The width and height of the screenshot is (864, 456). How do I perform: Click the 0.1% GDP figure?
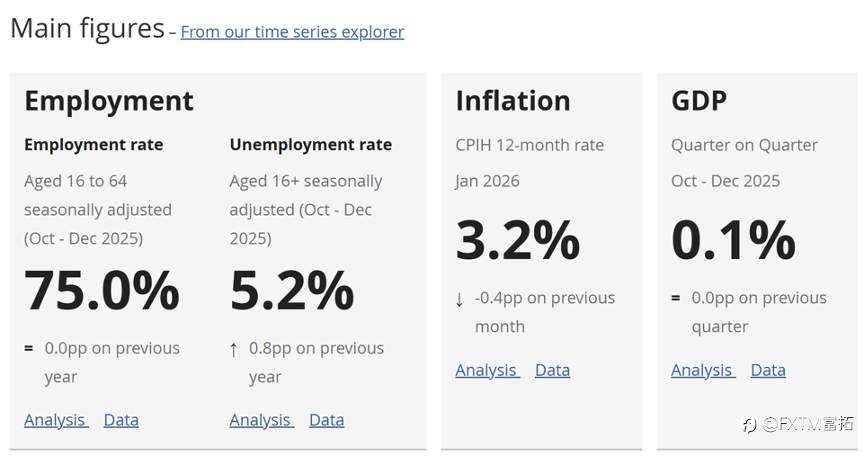pyautogui.click(x=733, y=240)
